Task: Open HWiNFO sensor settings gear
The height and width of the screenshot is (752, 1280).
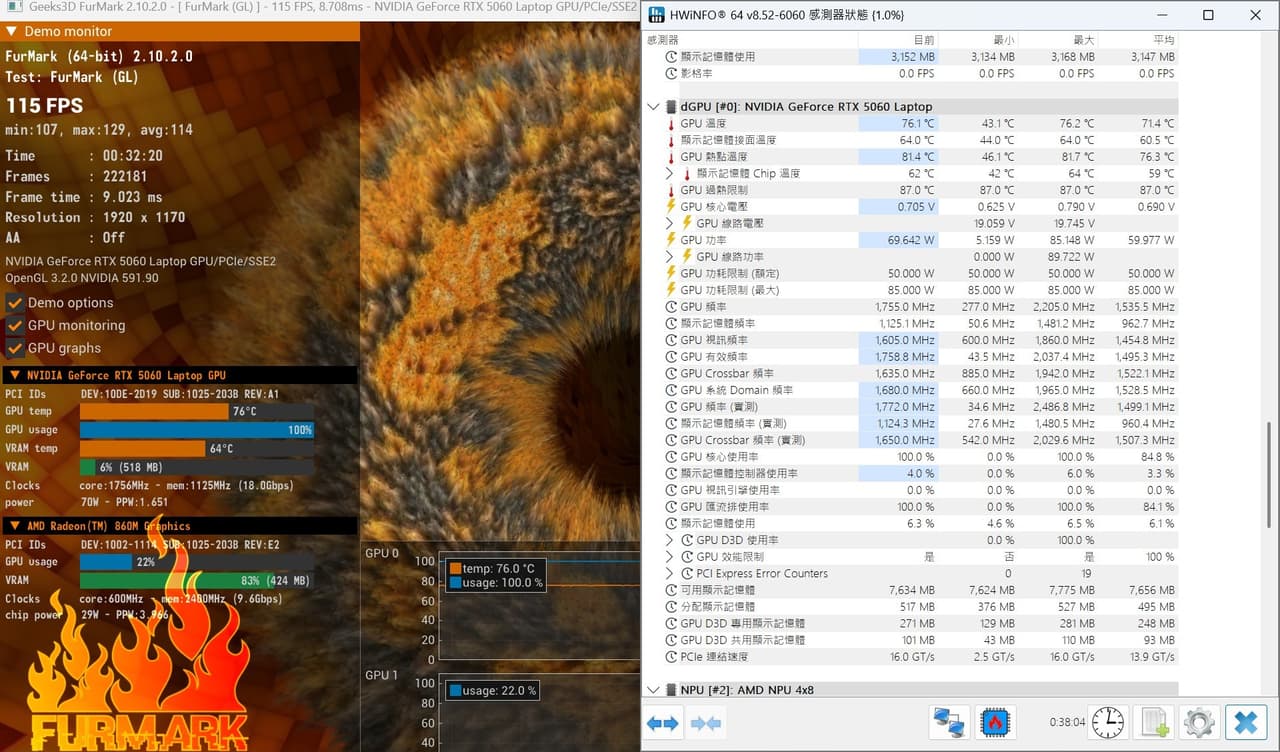Action: point(1198,722)
